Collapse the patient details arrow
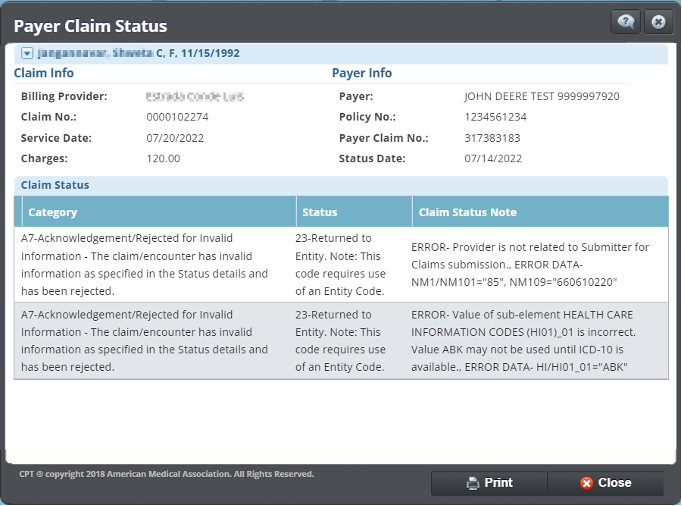682x506 pixels. 27,53
